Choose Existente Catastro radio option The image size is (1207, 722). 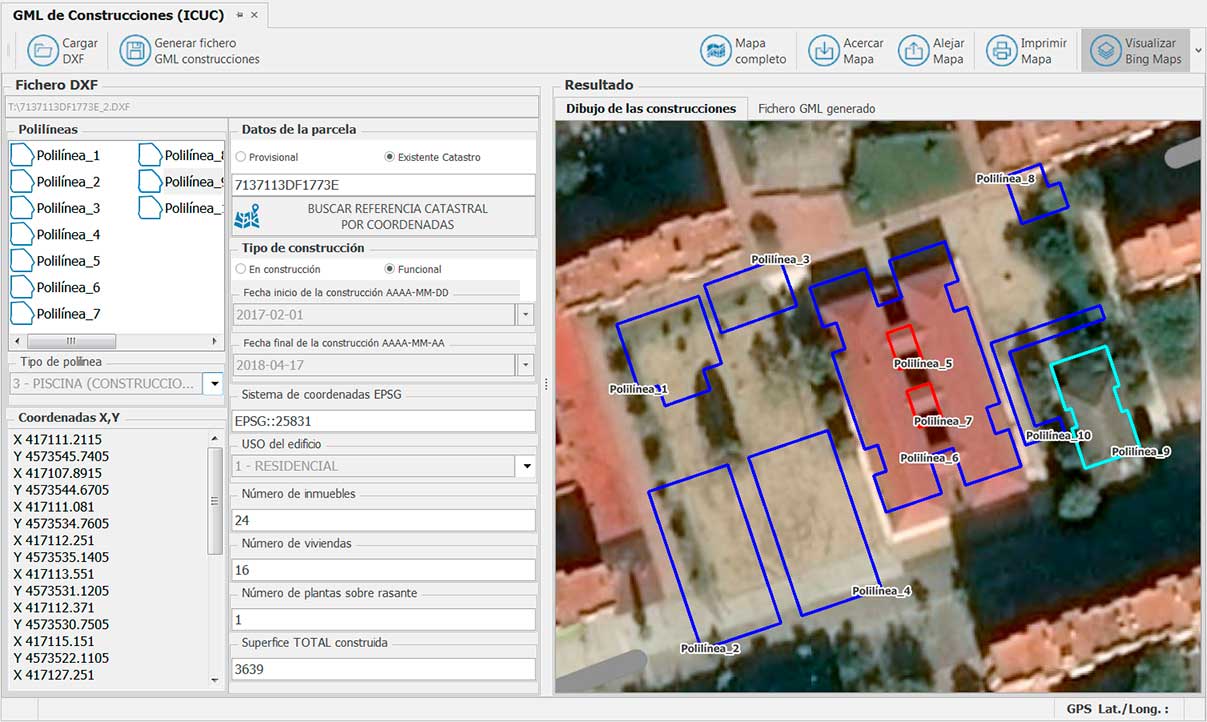tap(390, 157)
